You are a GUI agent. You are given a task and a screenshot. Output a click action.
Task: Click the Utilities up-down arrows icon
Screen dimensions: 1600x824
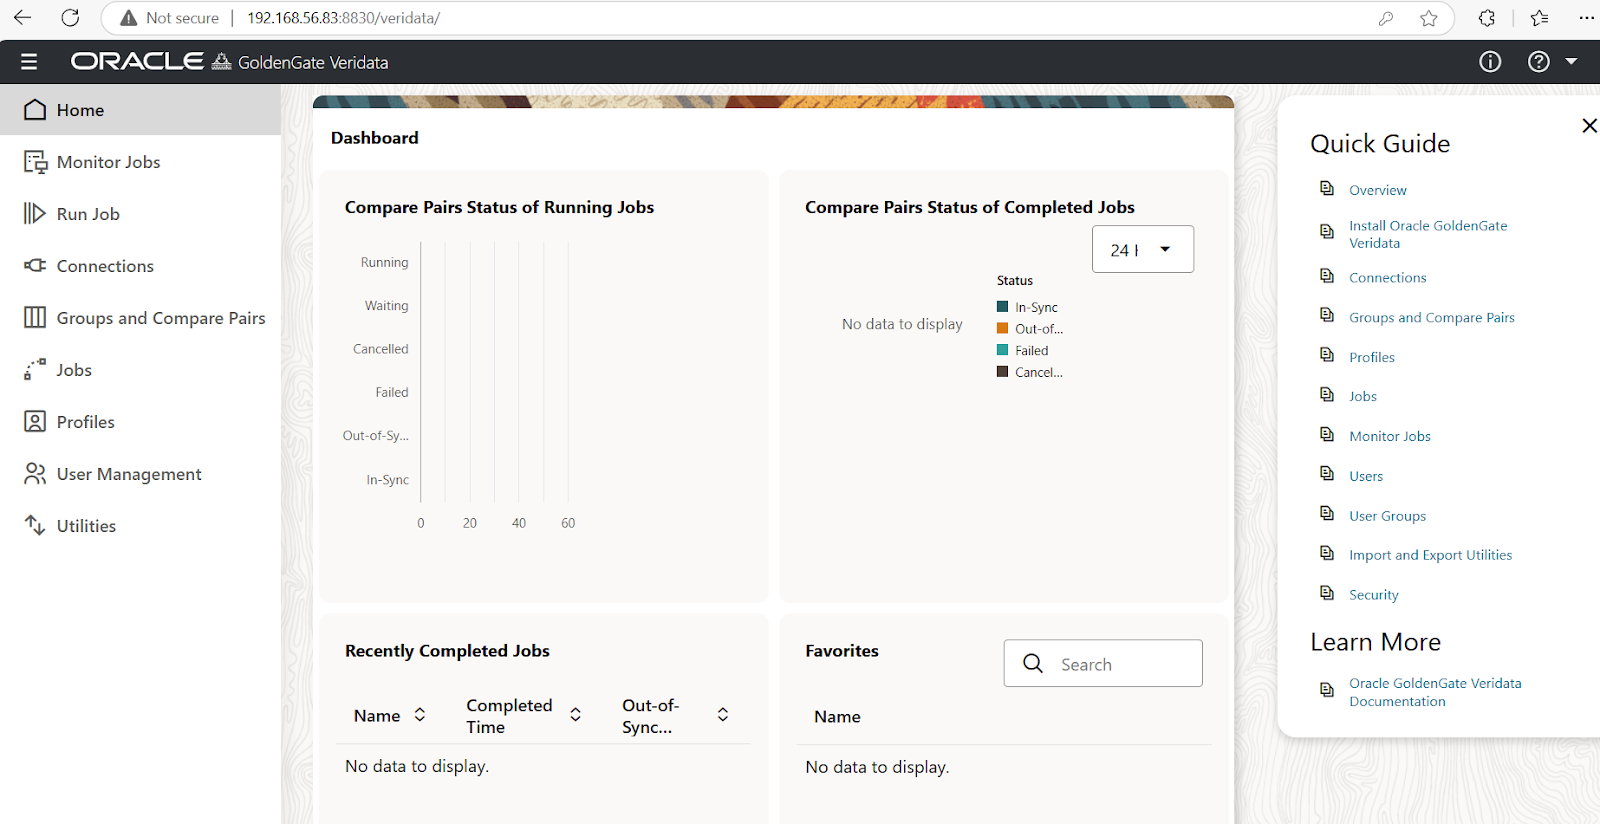(x=35, y=526)
